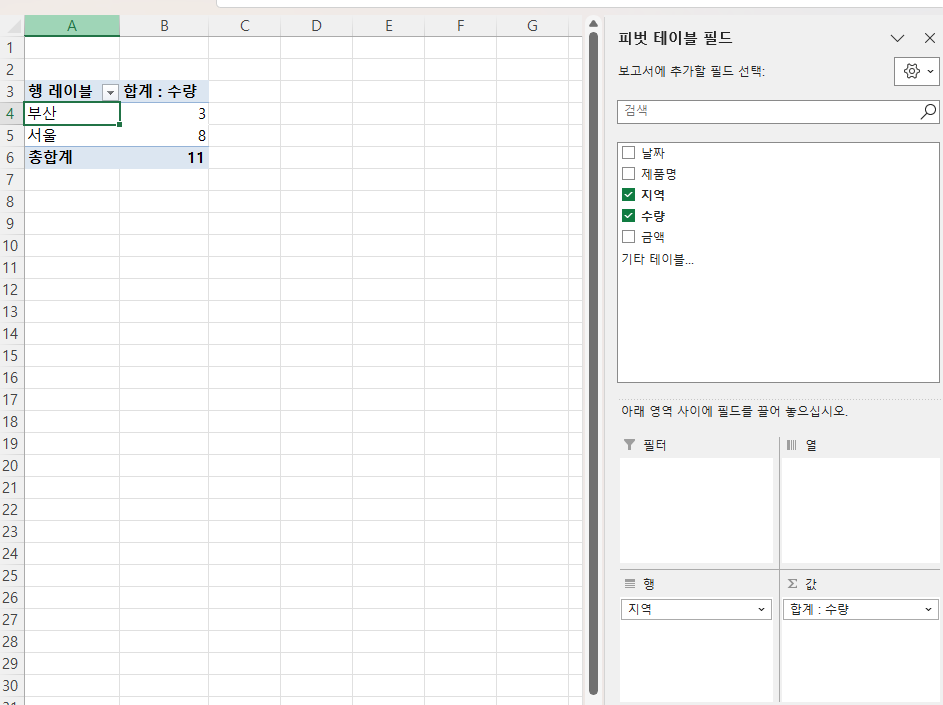Select column E header
Screen dimensions: 943x705
pyautogui.click(x=389, y=26)
